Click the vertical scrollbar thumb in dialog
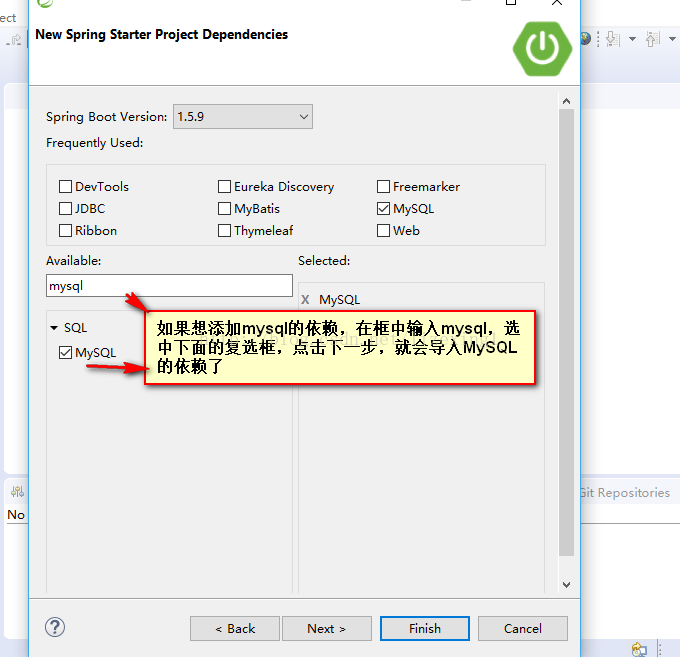Screen dimensions: 680x657 click(x=566, y=332)
